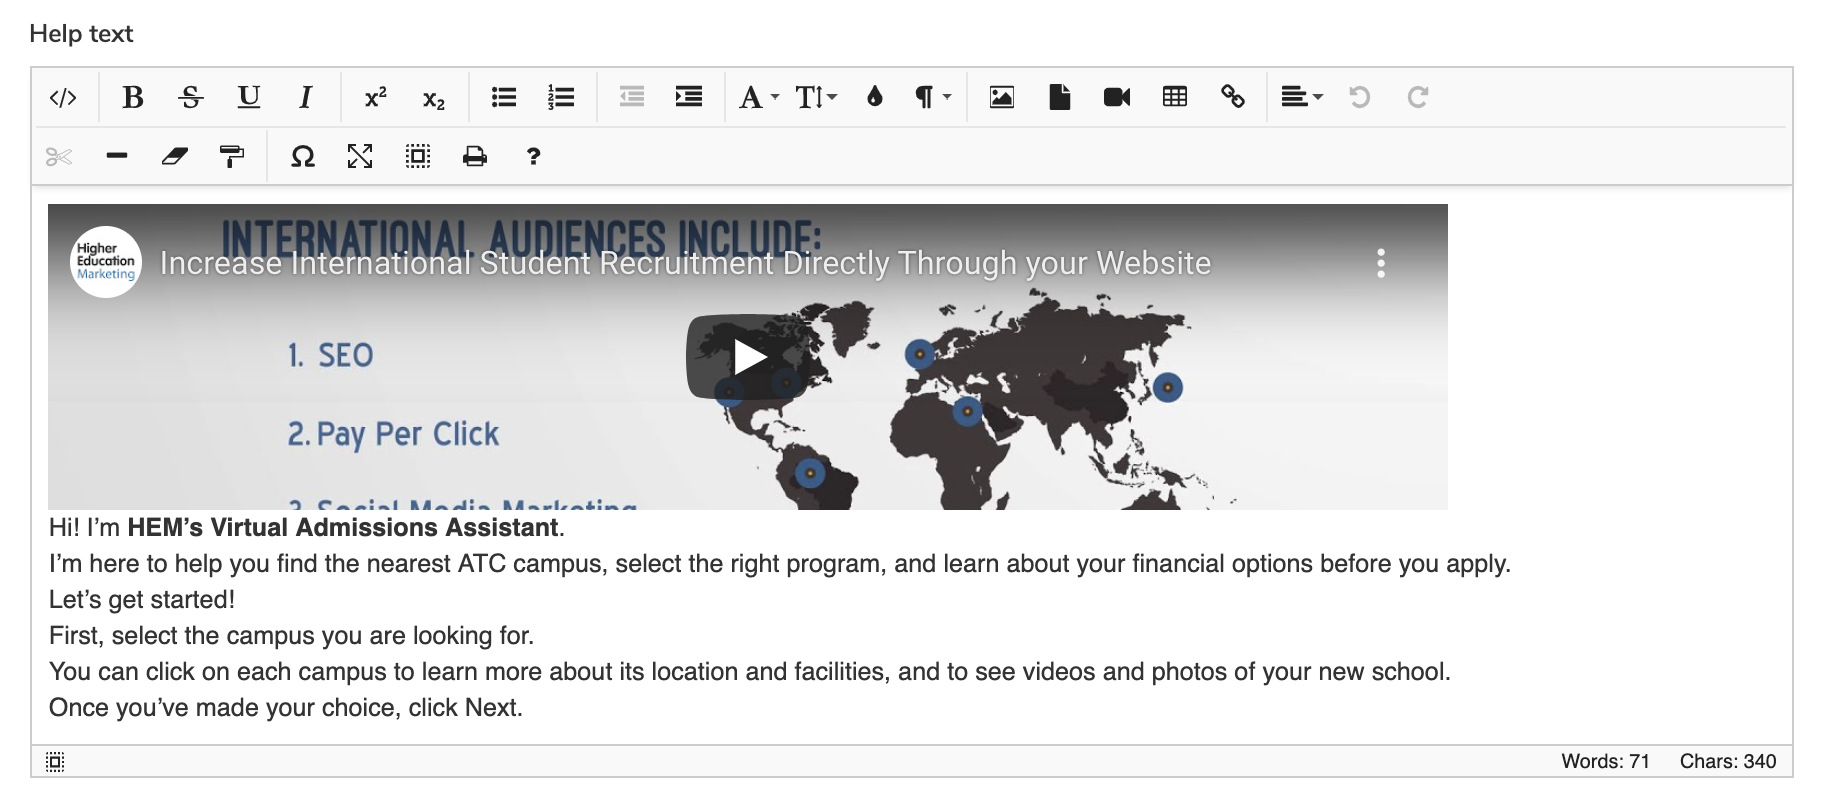The width and height of the screenshot is (1822, 810).
Task: Toggle strikethrough formatting
Action: [x=190, y=97]
